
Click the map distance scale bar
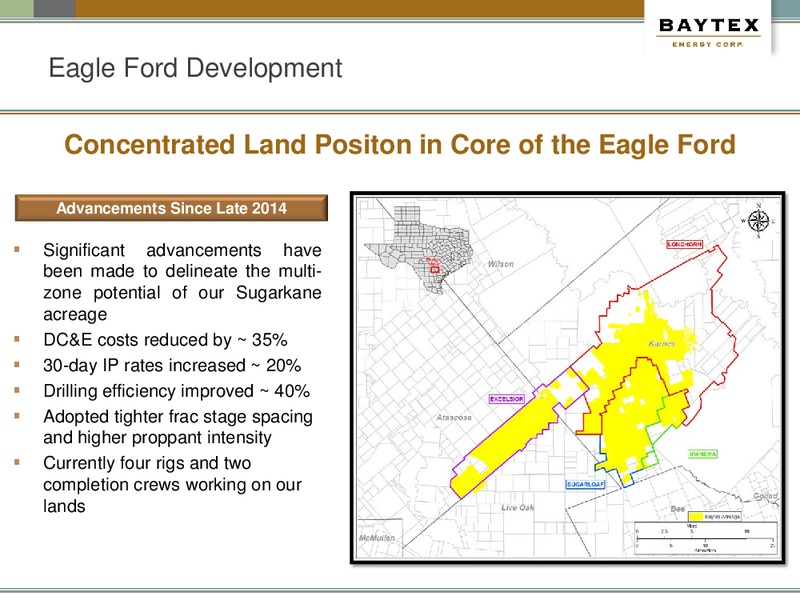coord(706,538)
